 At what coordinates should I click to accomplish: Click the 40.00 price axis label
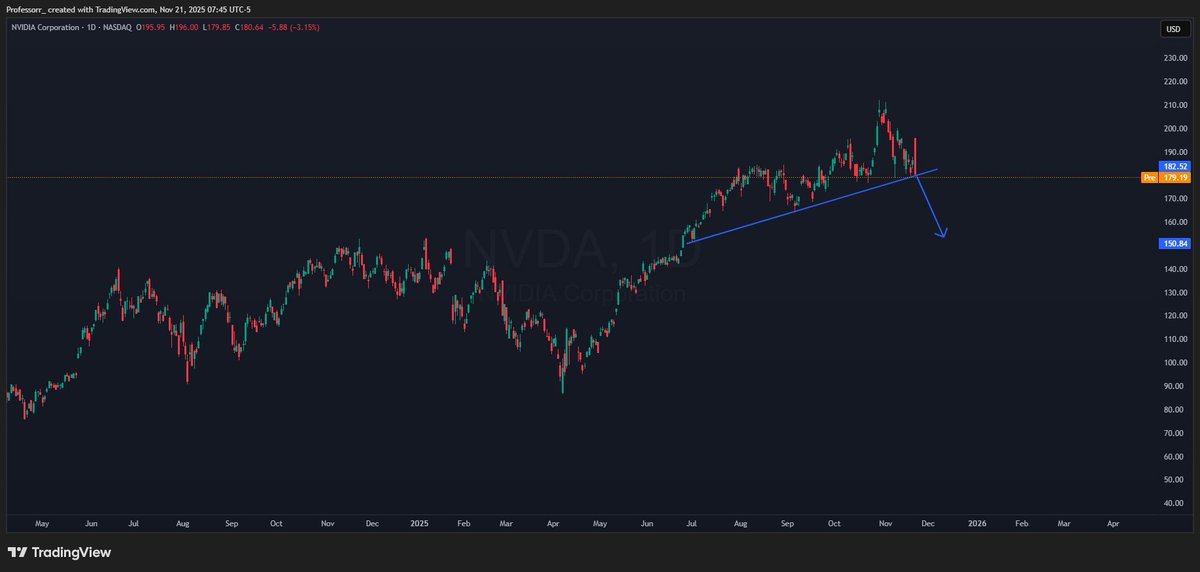[x=1176, y=503]
